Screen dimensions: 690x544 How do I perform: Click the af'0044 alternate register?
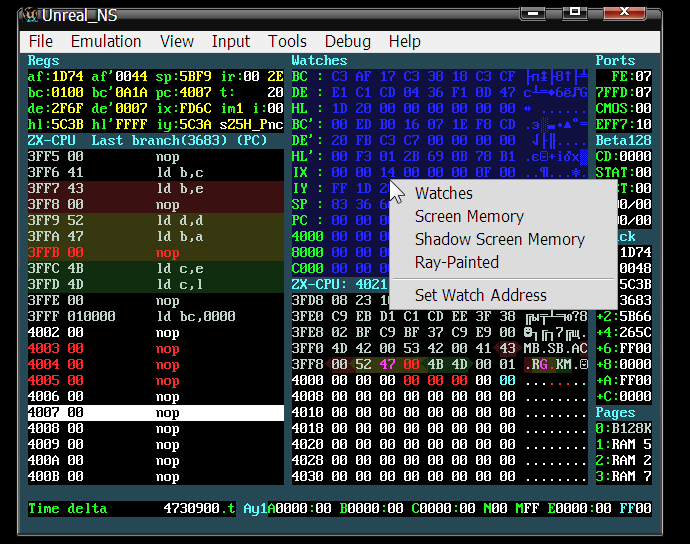tap(119, 77)
